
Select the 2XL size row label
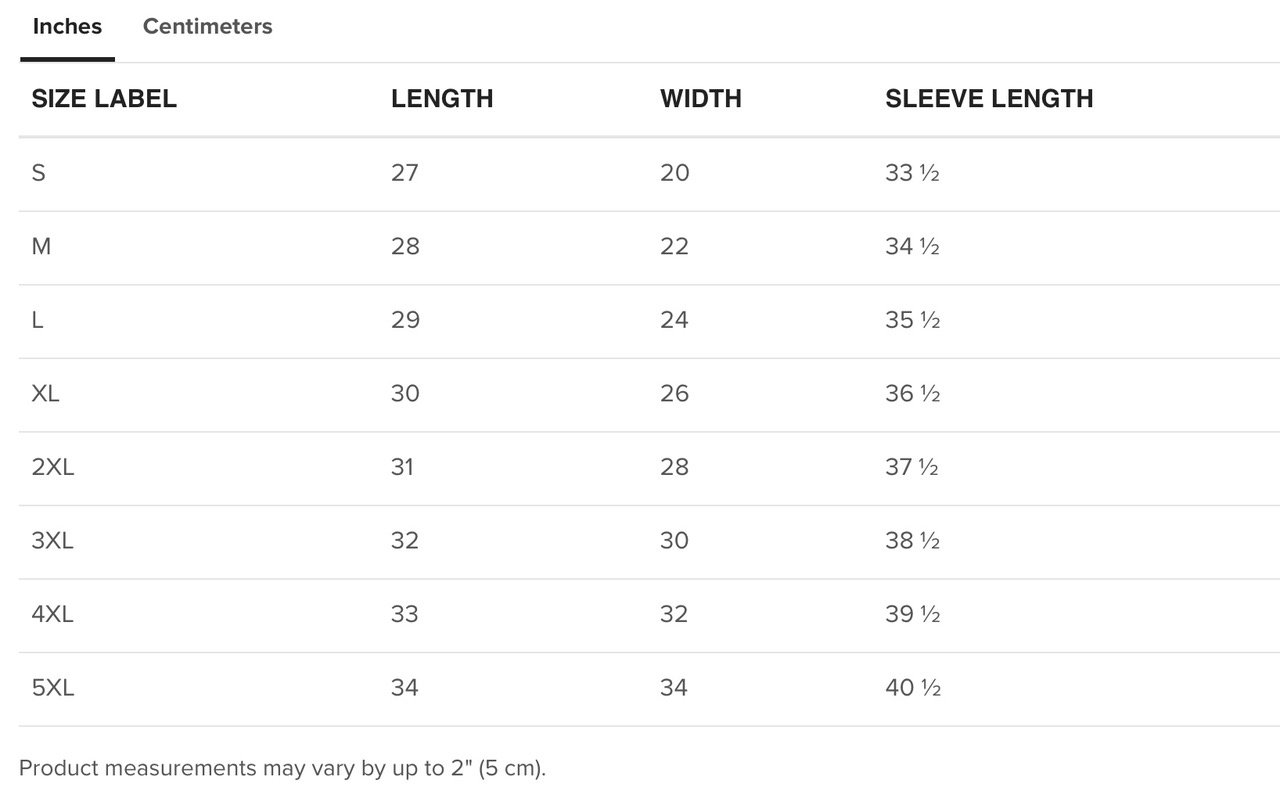point(53,467)
